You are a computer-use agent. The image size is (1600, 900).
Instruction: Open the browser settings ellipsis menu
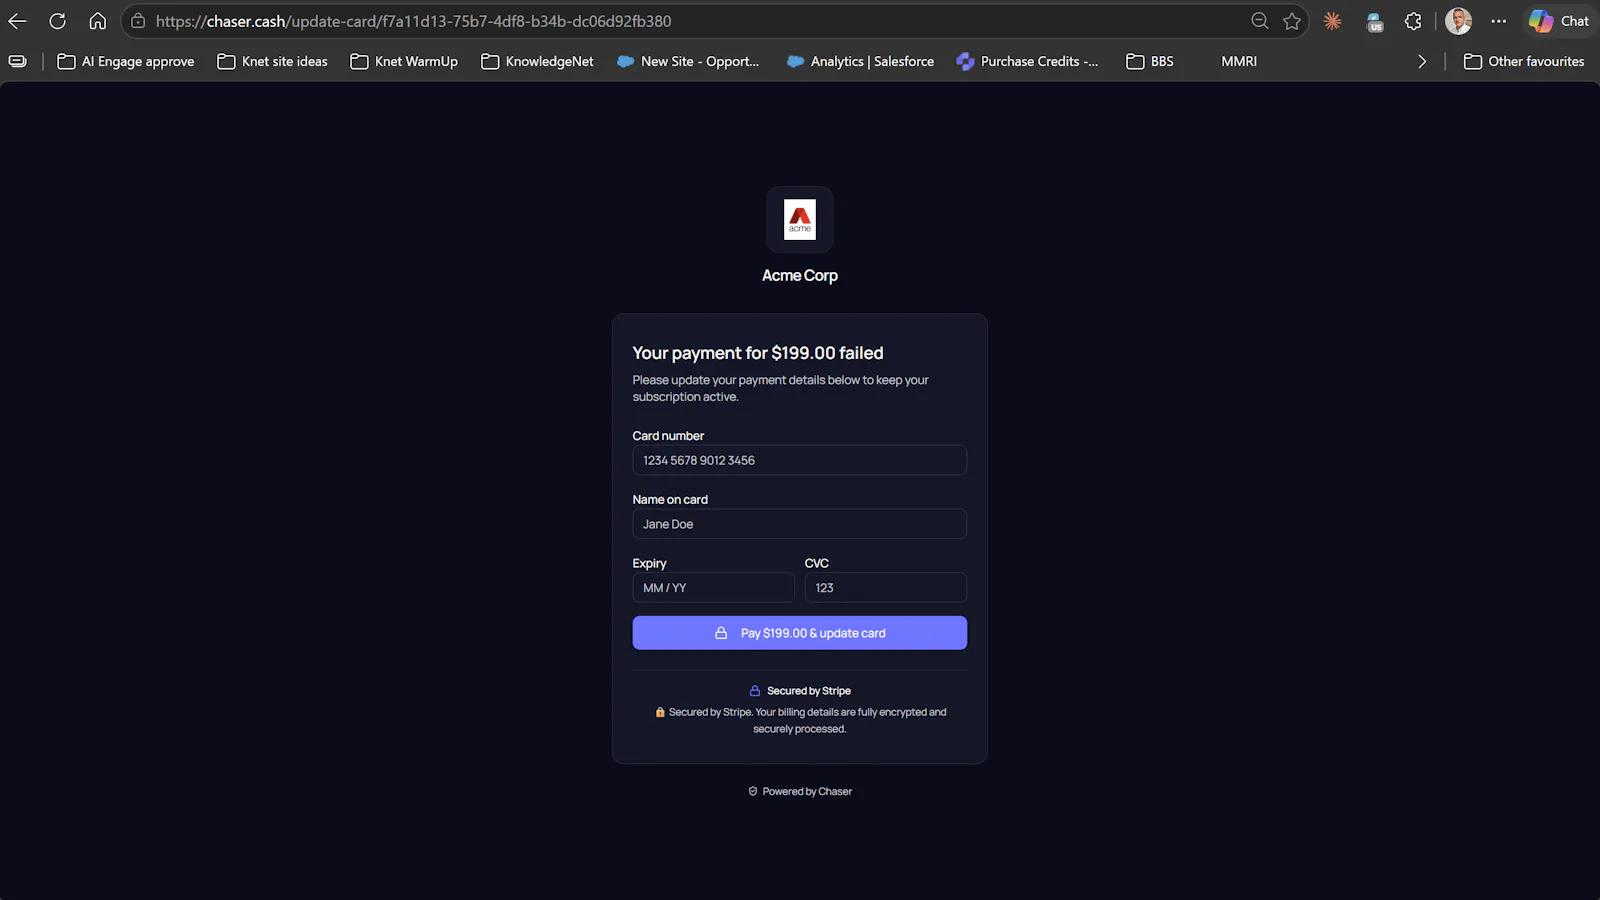[1498, 21]
